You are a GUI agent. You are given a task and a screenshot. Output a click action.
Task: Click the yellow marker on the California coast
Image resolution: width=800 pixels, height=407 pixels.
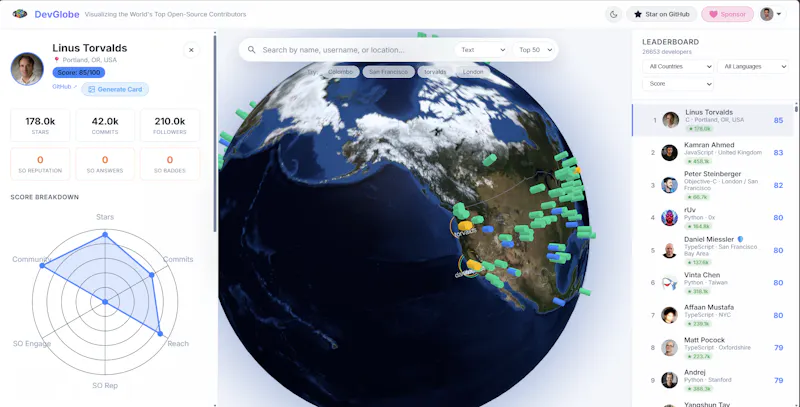point(474,265)
